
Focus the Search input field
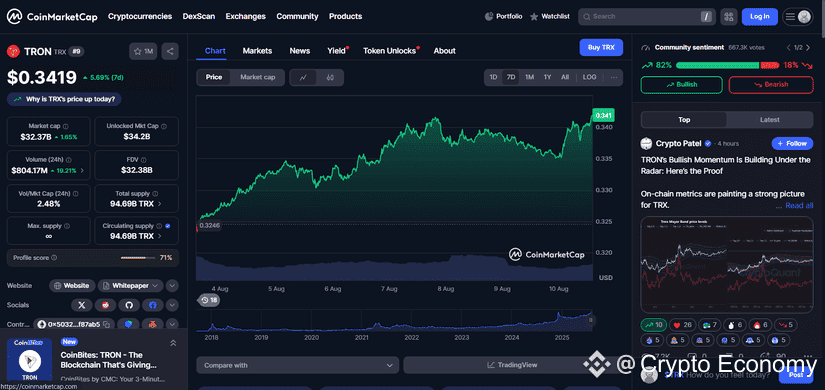pos(646,16)
